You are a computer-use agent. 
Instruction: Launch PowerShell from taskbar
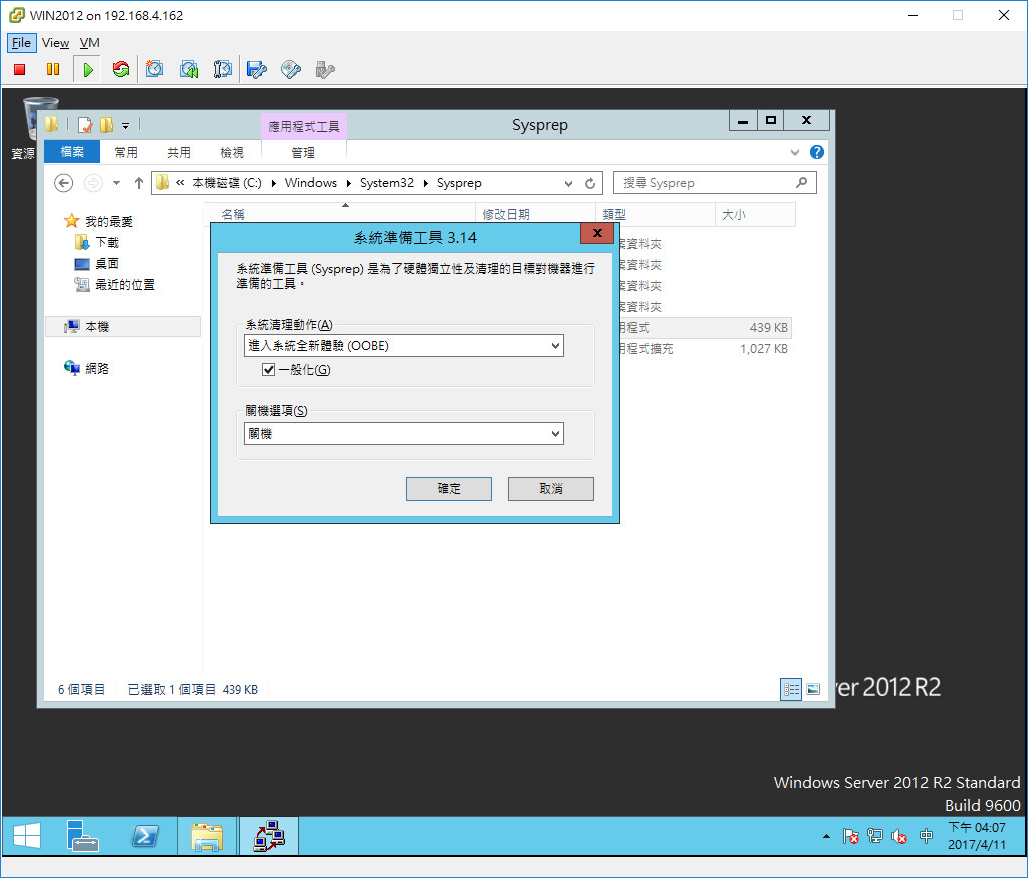144,836
